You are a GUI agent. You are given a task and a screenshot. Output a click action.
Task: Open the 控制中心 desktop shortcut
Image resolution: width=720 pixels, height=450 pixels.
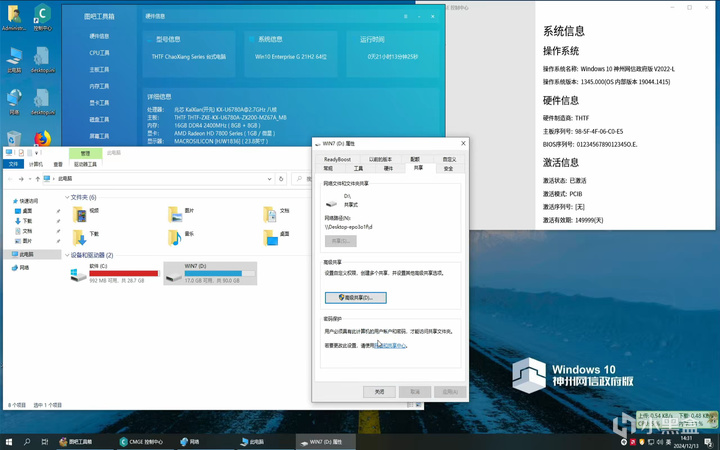coord(42,17)
